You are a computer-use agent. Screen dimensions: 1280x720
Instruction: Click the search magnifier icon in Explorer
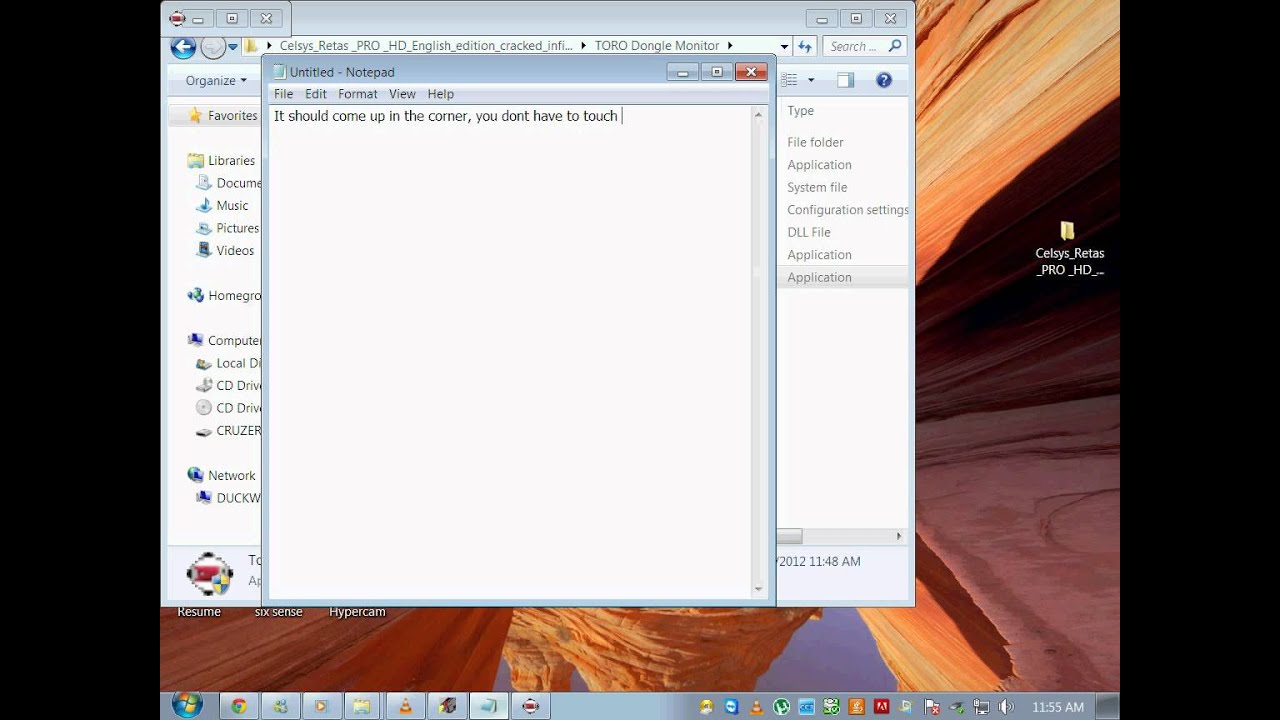tap(895, 46)
